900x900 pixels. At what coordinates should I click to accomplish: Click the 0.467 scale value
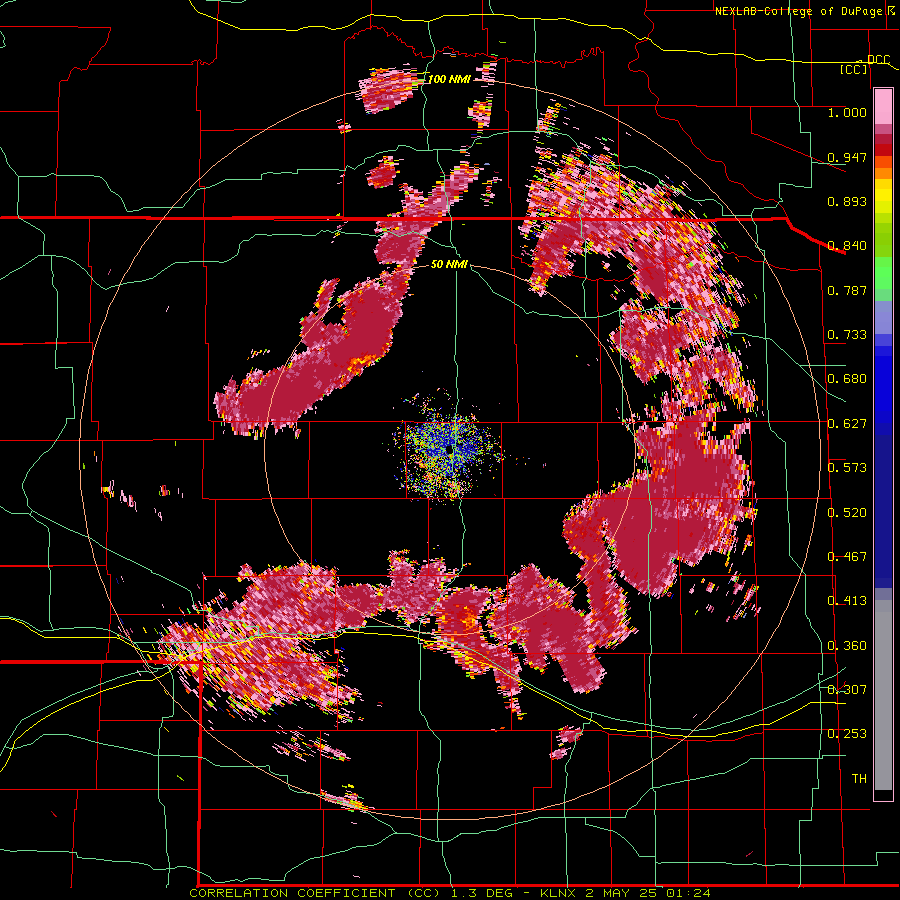coord(847,557)
